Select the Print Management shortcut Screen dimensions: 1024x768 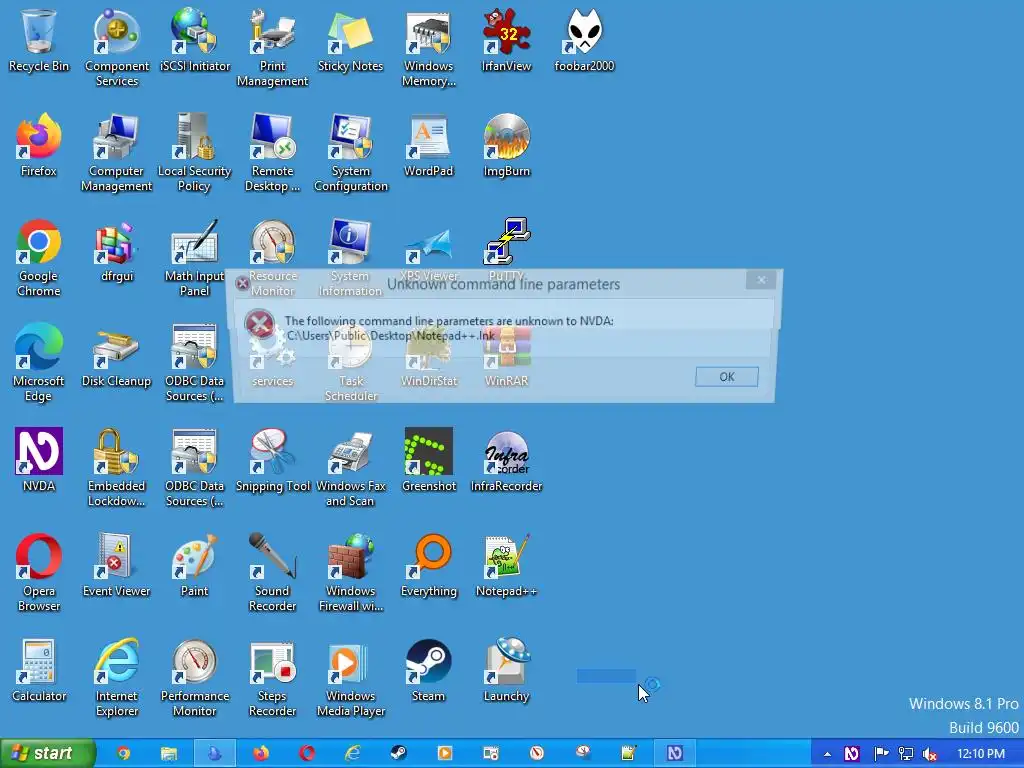coord(272,47)
